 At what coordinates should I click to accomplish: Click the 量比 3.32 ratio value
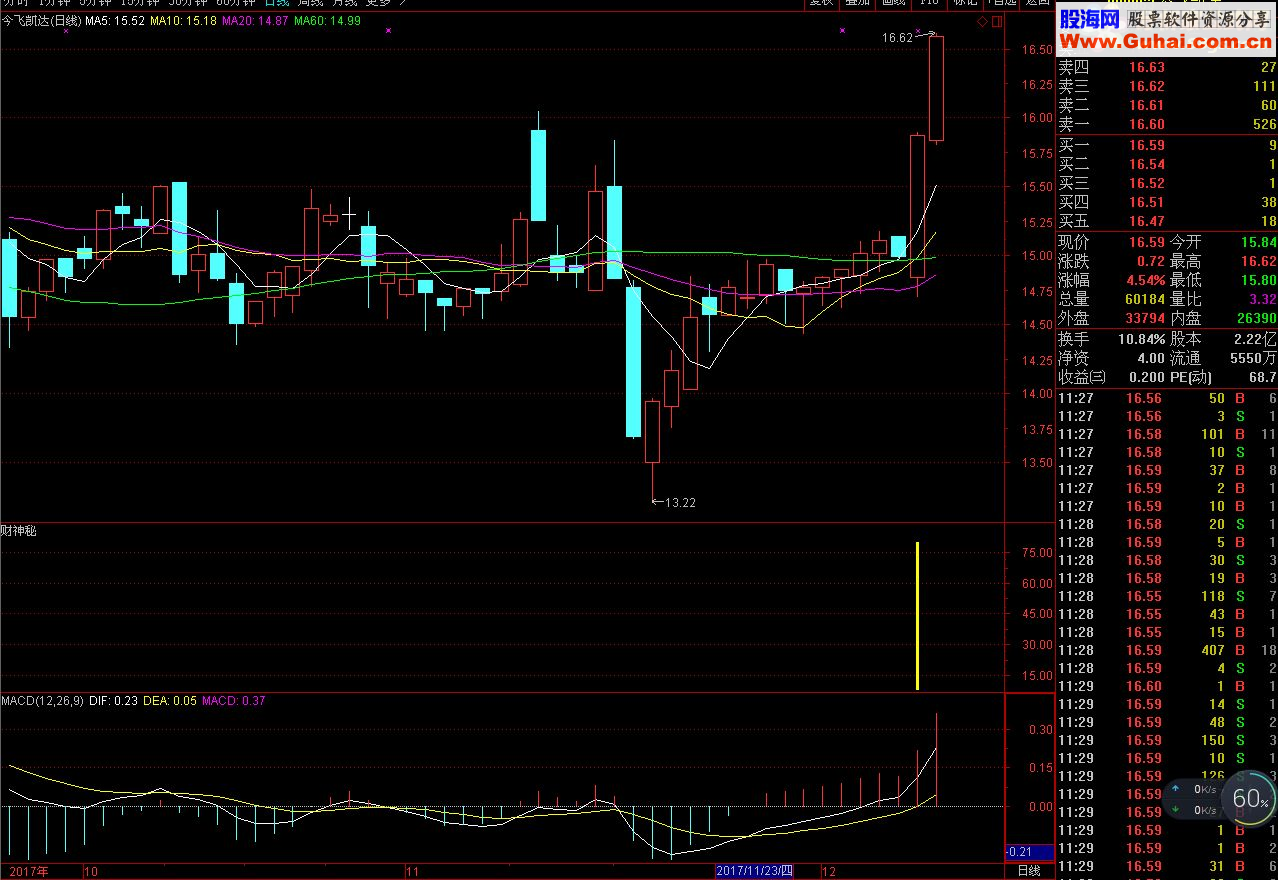point(1261,299)
